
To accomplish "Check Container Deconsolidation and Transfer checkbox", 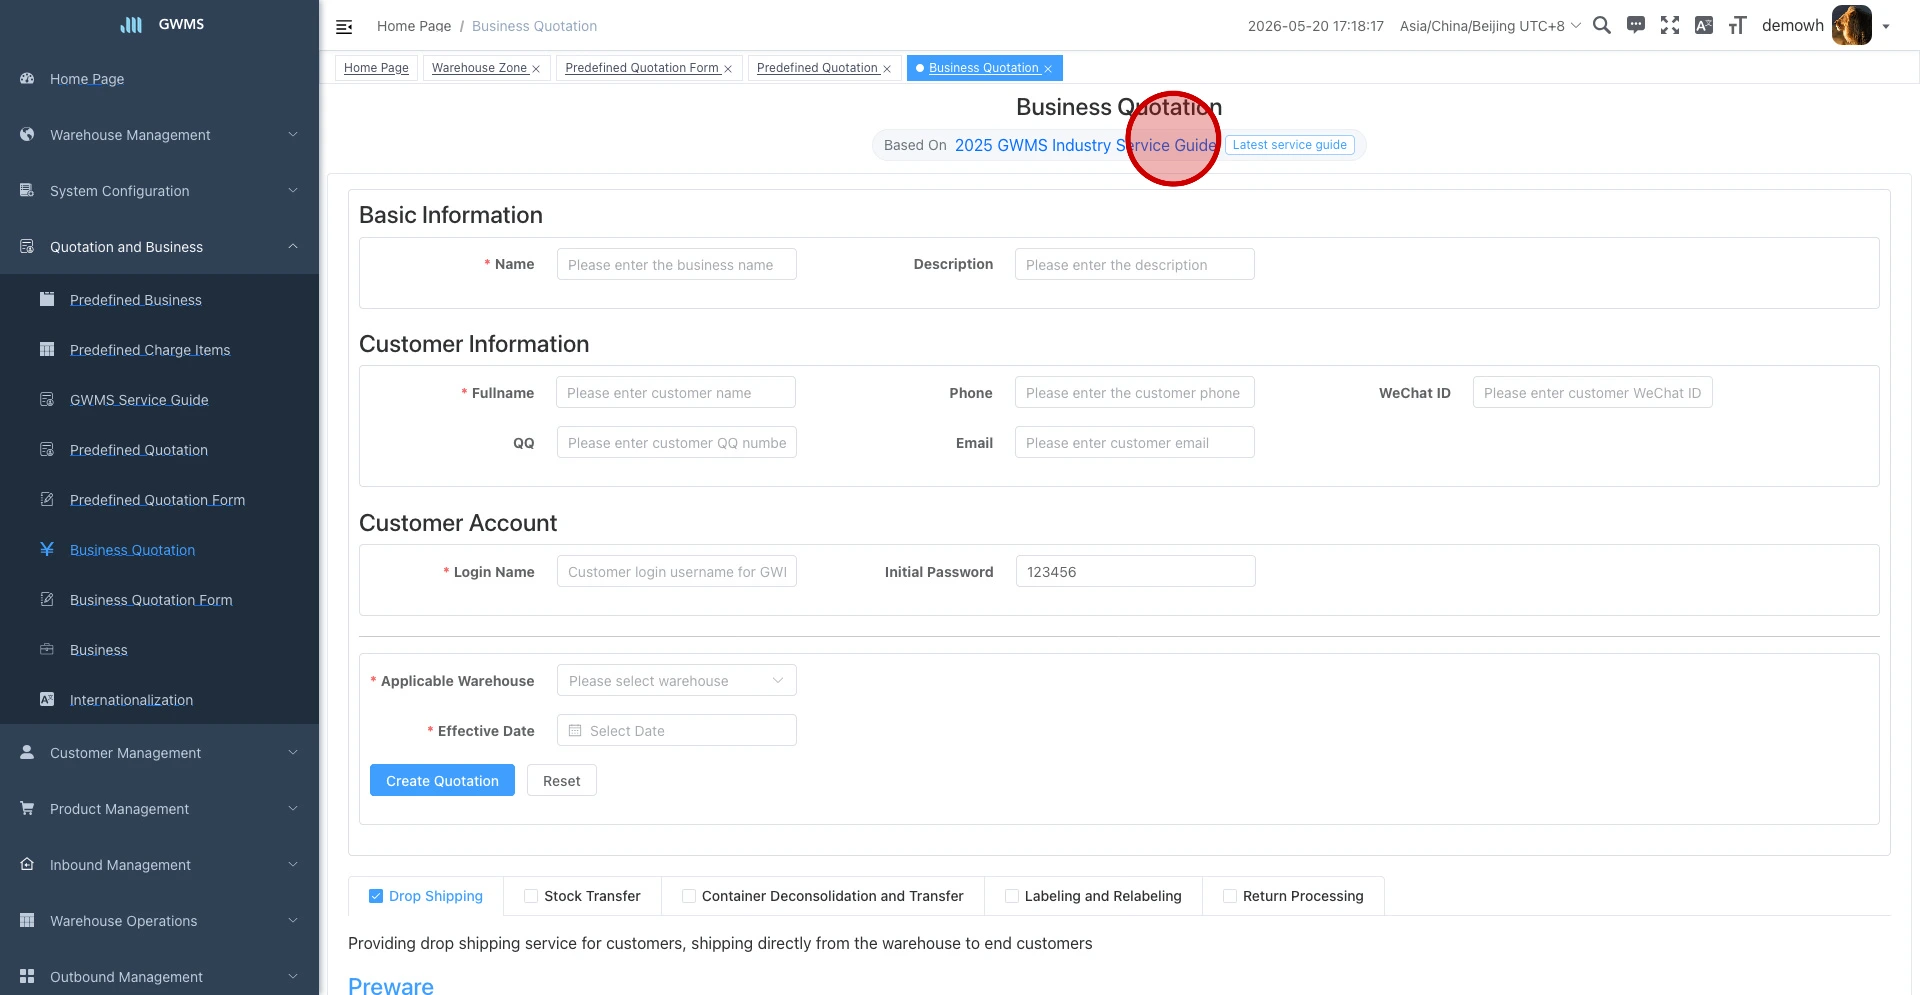I will (x=689, y=896).
